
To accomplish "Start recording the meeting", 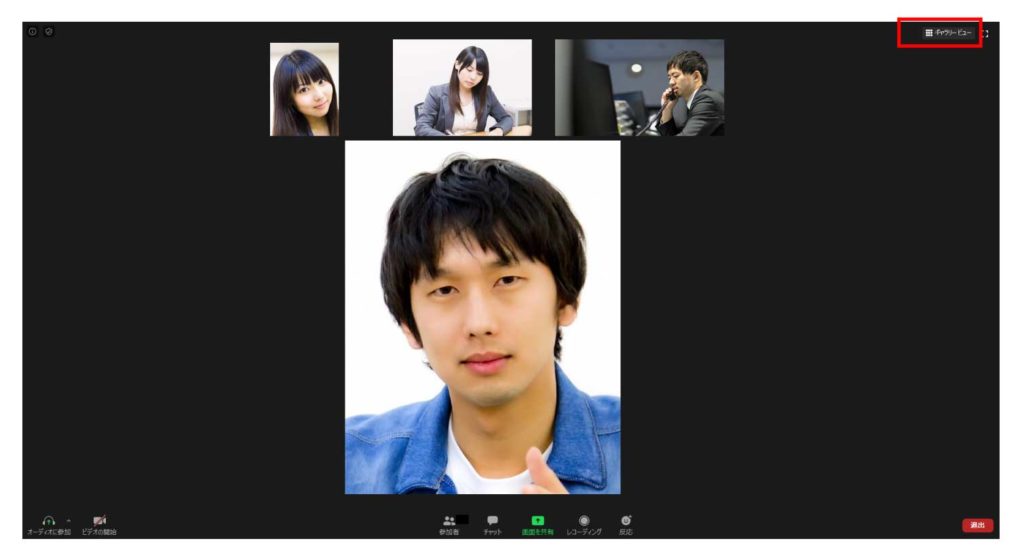I will (x=584, y=521).
